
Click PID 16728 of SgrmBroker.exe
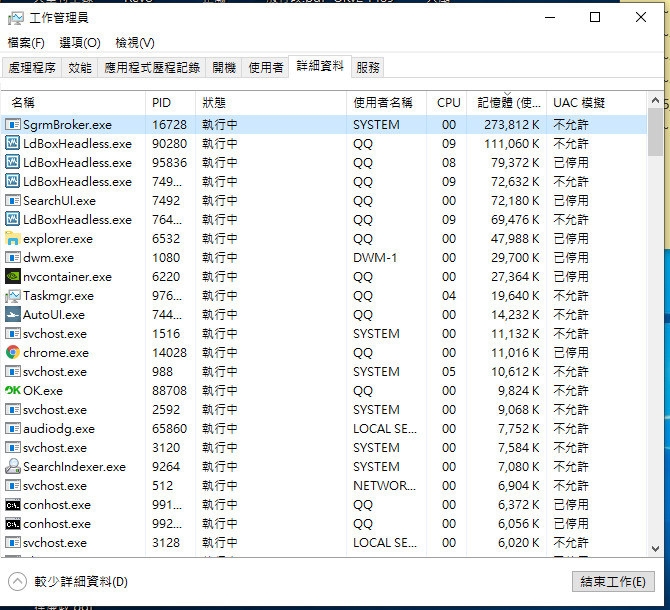point(169,125)
